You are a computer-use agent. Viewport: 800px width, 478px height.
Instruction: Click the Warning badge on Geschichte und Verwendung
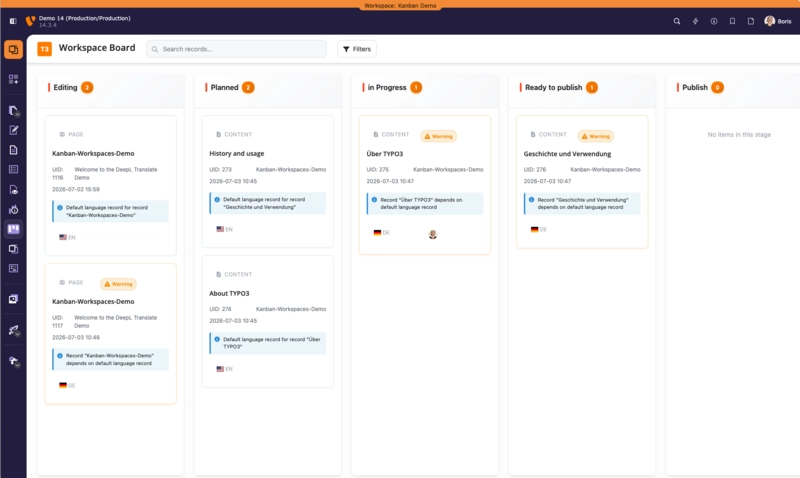point(595,136)
